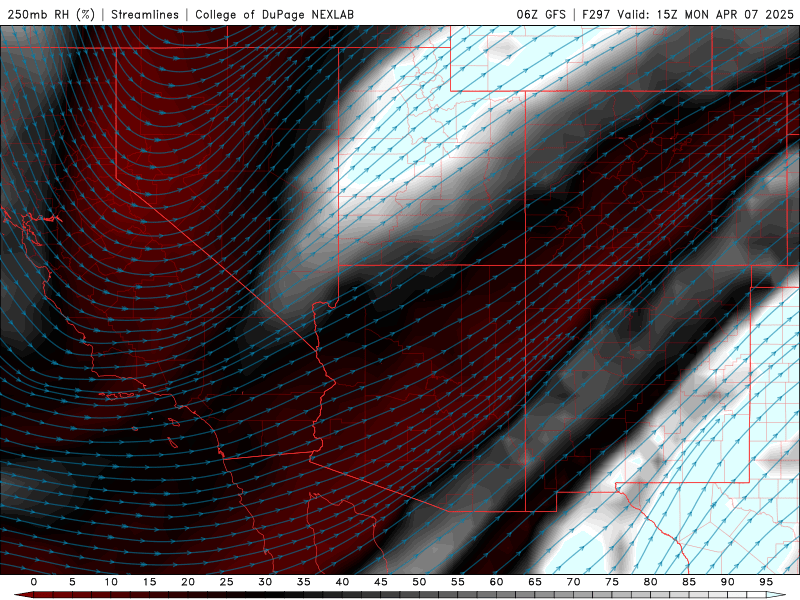Click the colorbar label '5'
The width and height of the screenshot is (800, 600).
coord(72,582)
